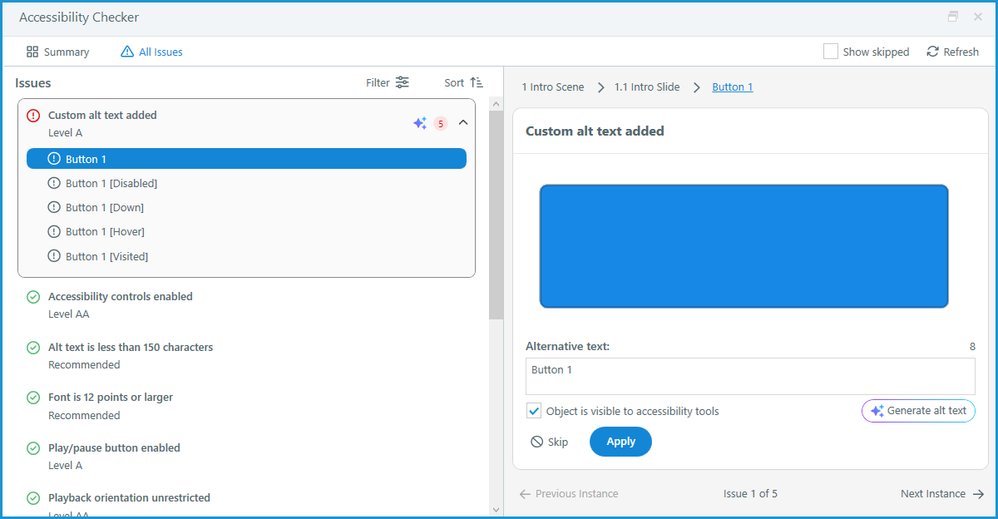Click the 1 Intro Scene breadcrumb
The width and height of the screenshot is (998, 519).
[553, 87]
